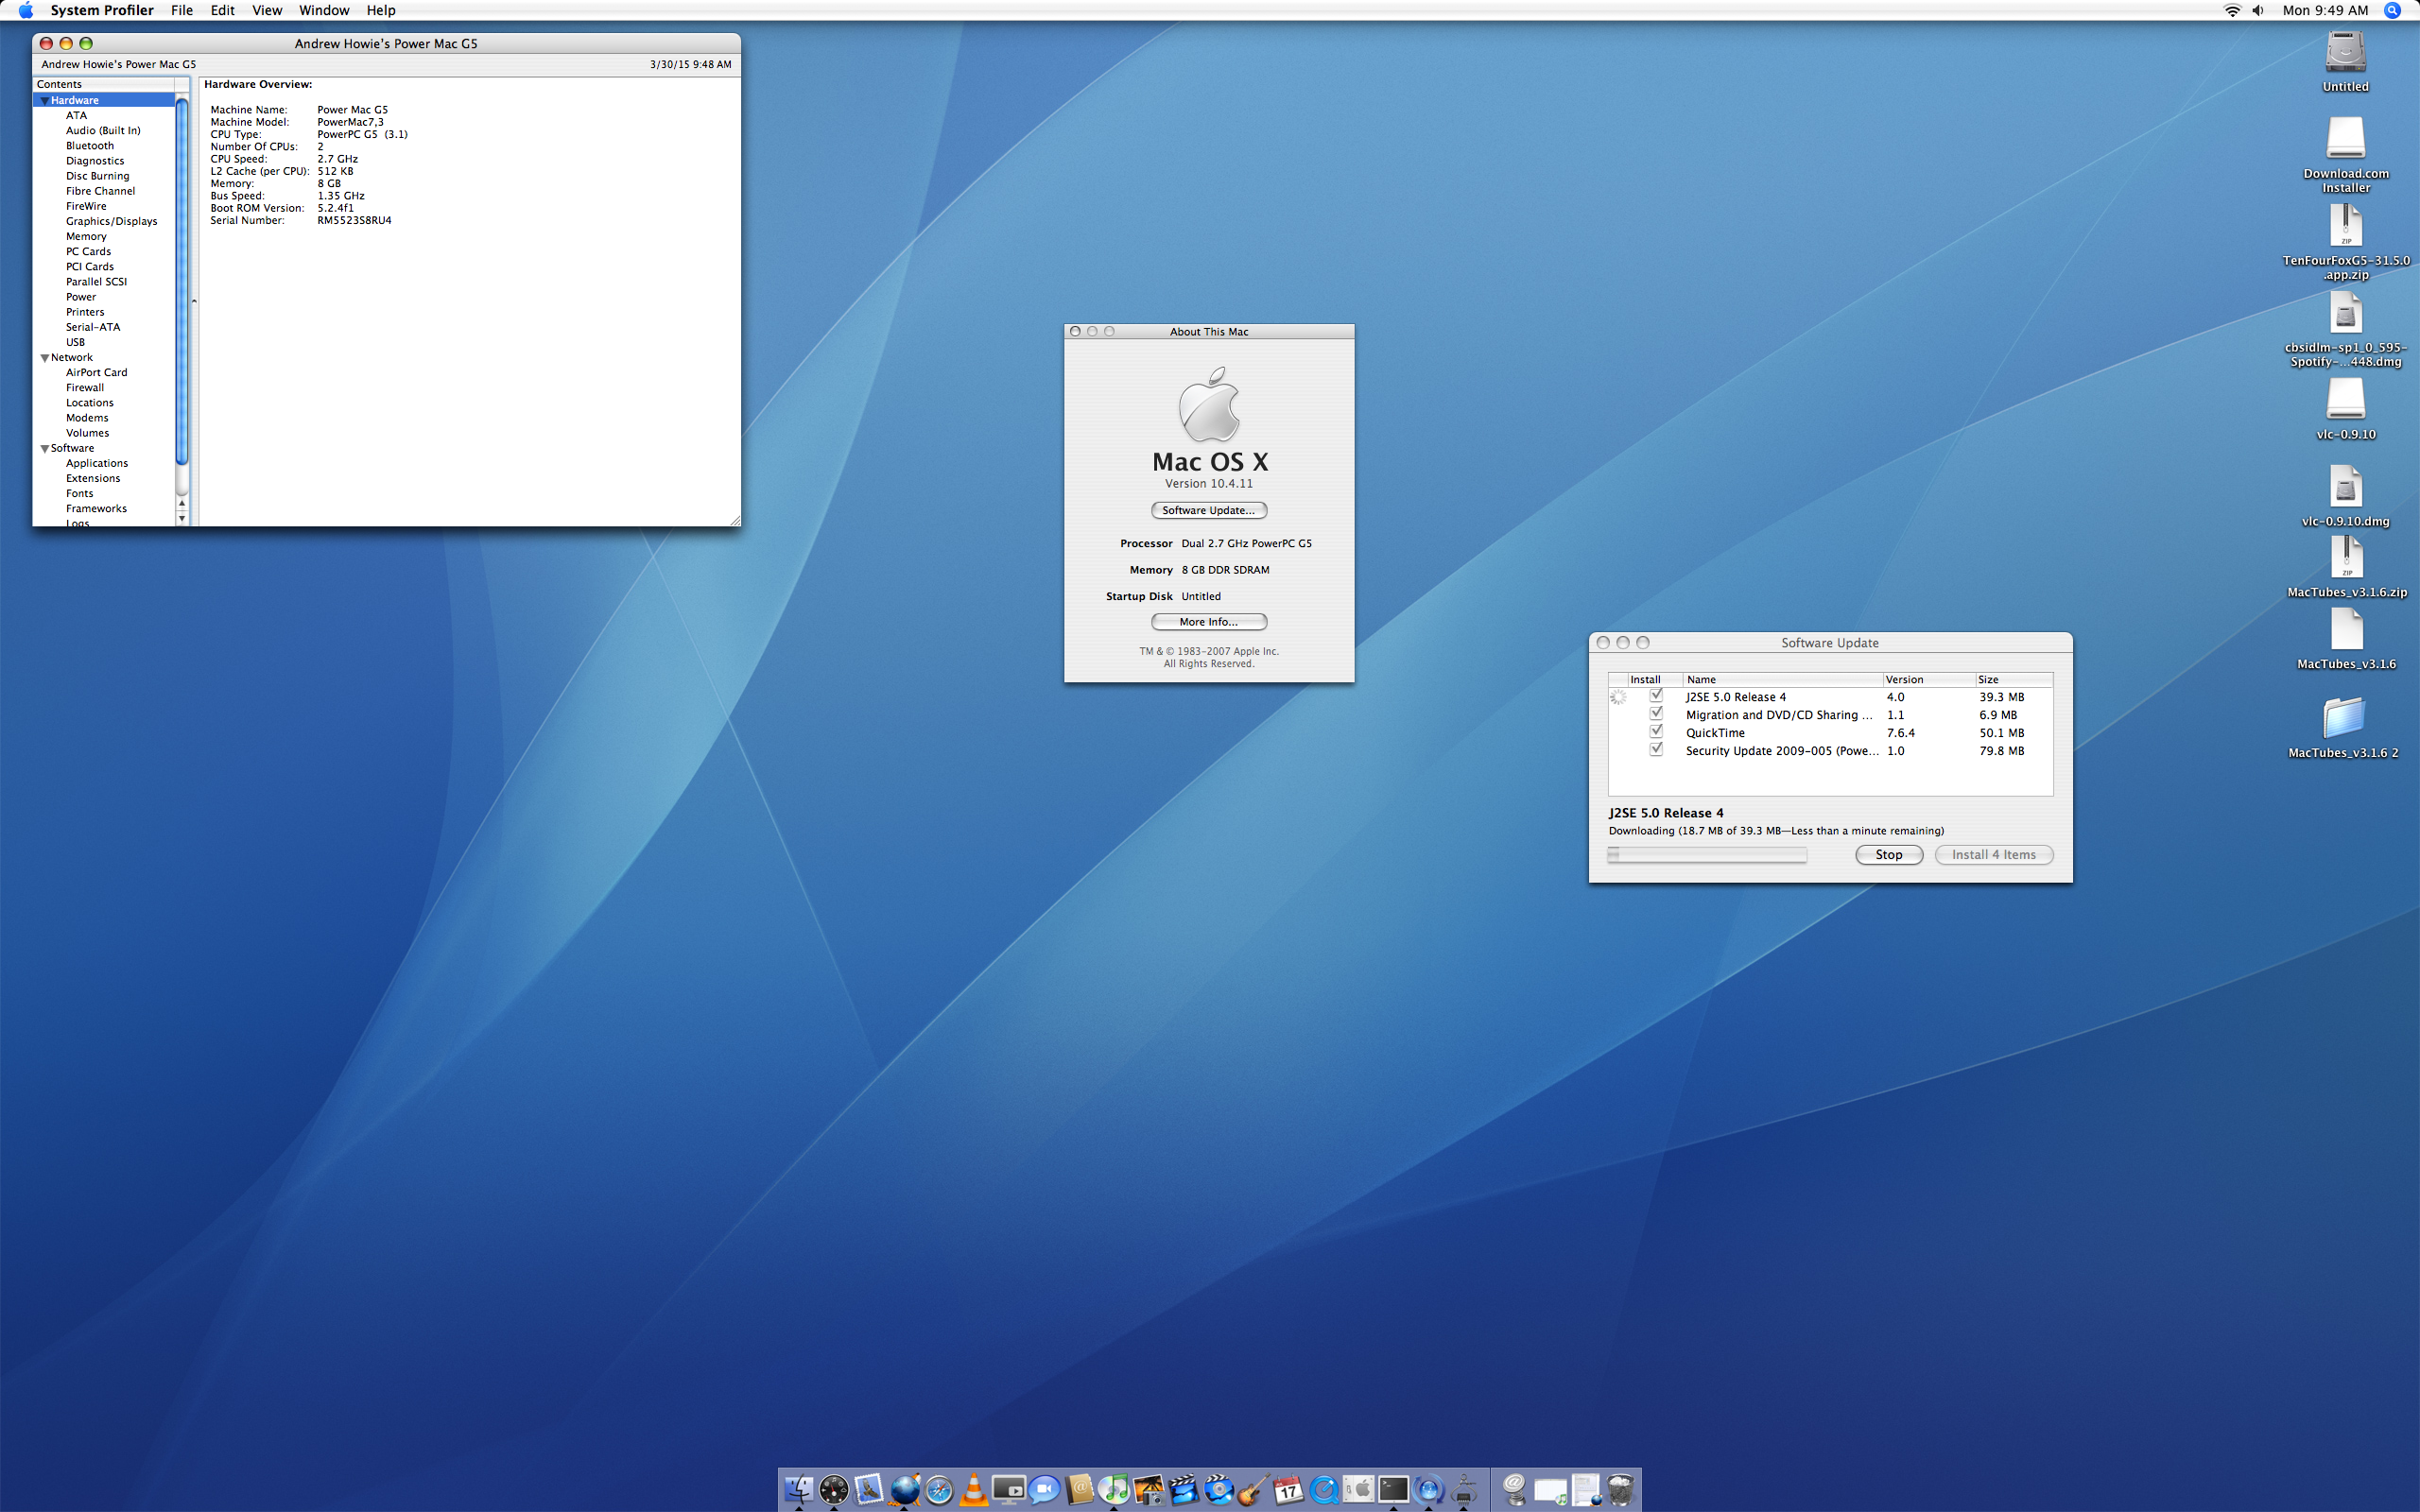Click the J2SE download progress bar
Screen dimensions: 2420x1512
coord(1706,855)
